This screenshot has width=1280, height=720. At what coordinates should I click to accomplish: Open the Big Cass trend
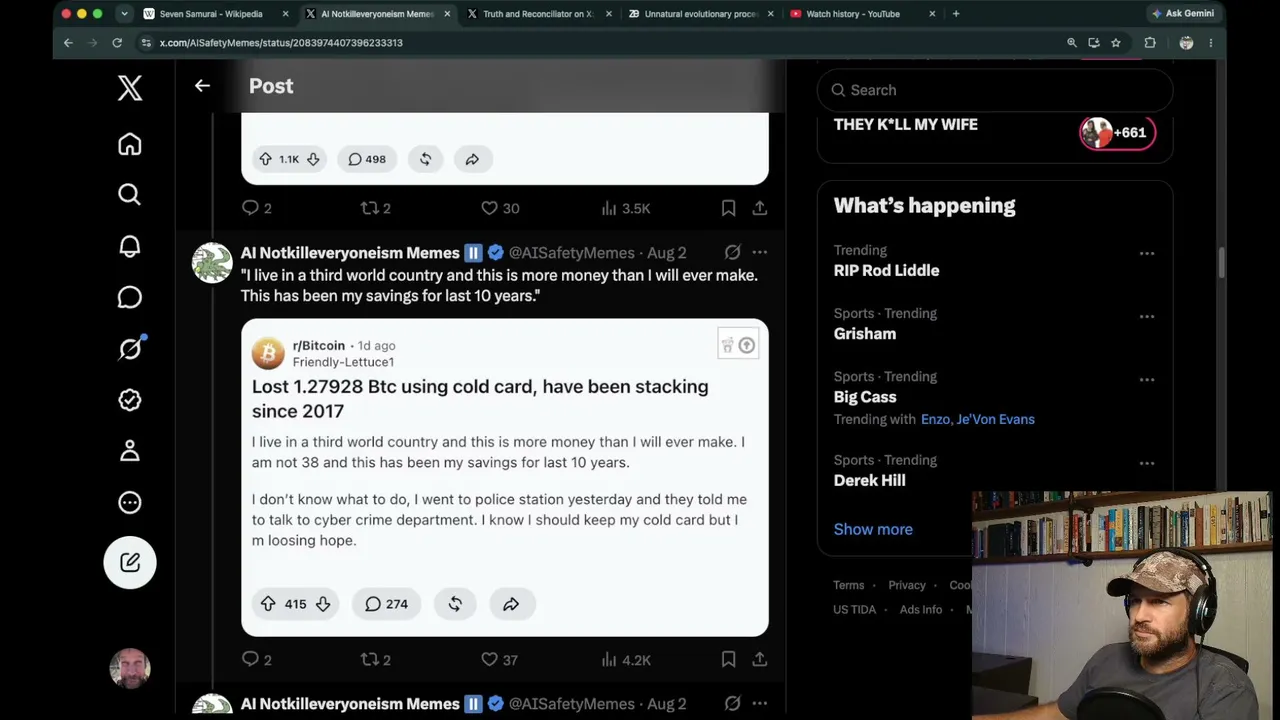[x=865, y=396]
